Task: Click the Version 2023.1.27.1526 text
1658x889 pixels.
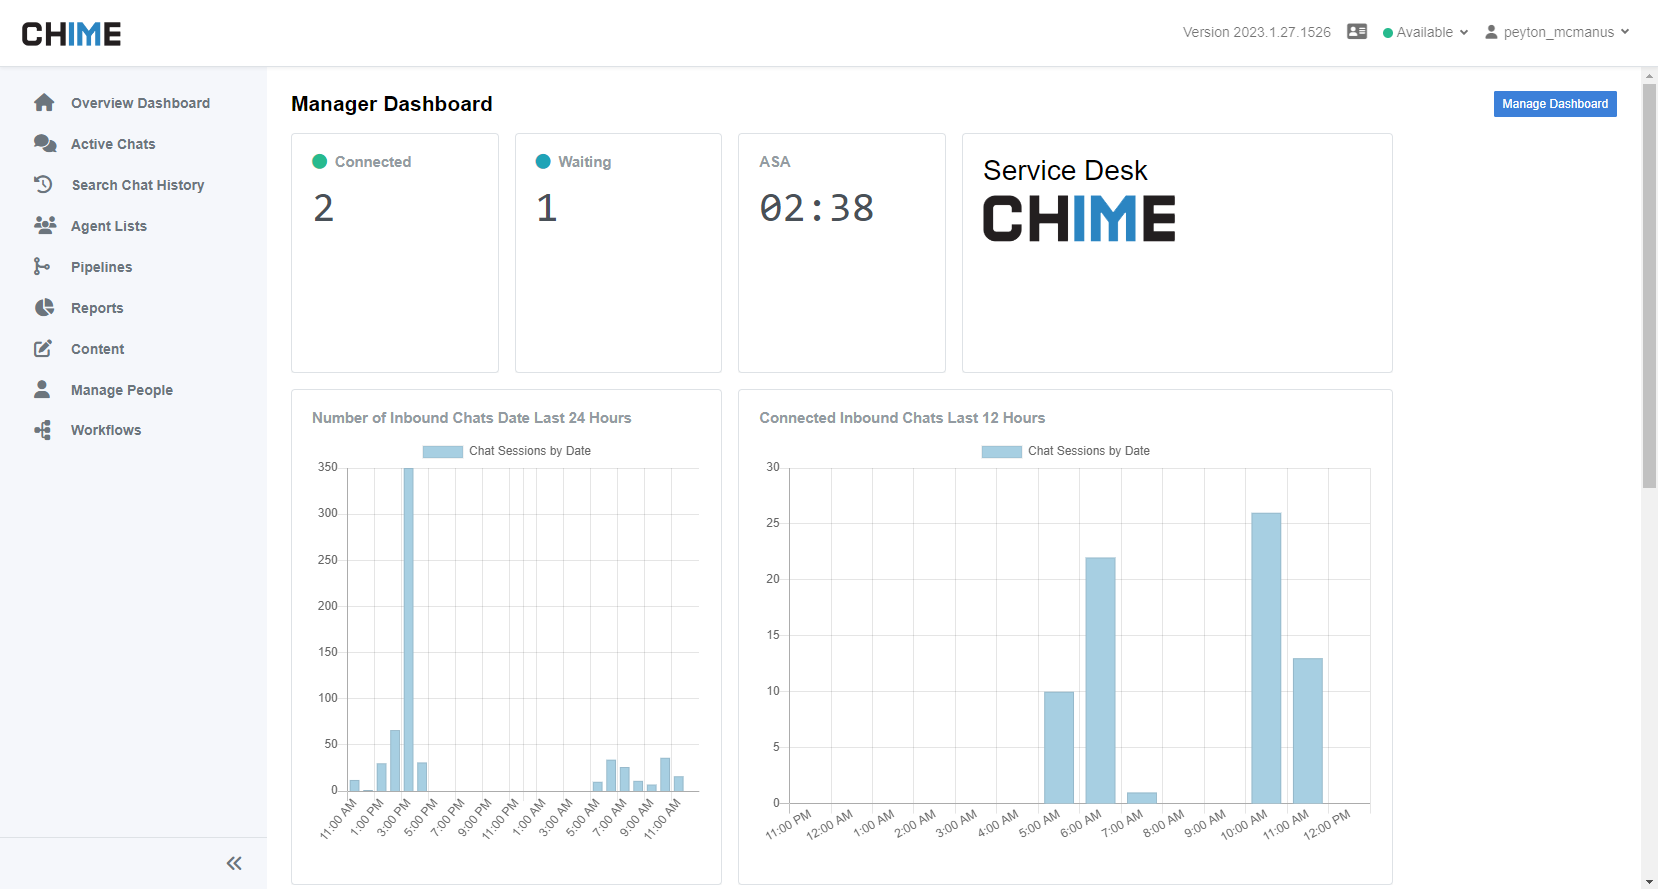Action: pyautogui.click(x=1257, y=32)
